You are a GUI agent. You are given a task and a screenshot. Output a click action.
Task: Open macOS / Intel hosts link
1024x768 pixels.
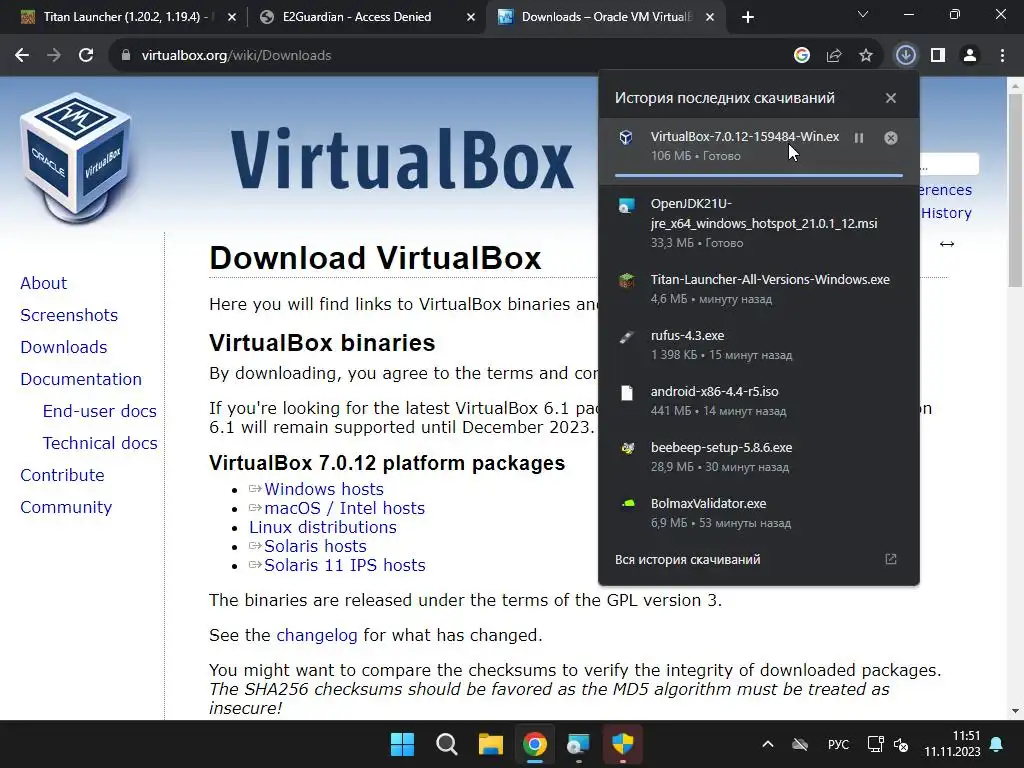pyautogui.click(x=344, y=508)
